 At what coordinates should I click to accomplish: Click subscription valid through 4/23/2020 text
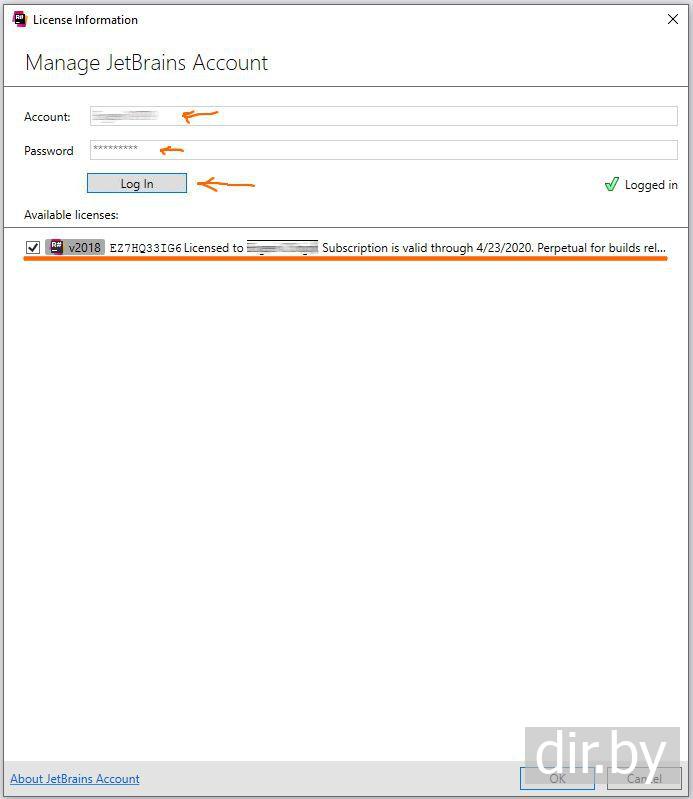[428, 248]
